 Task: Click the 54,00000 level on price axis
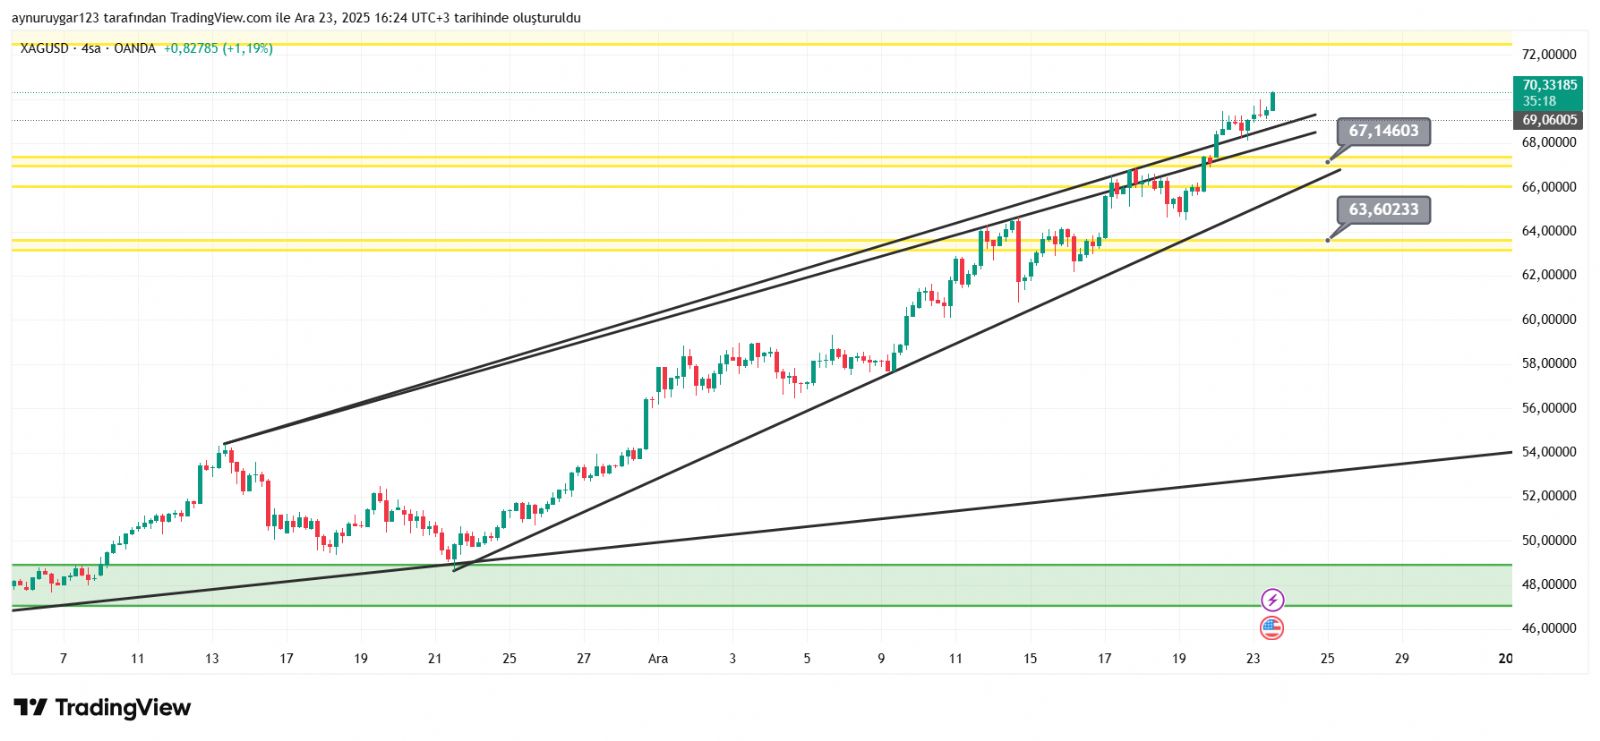pos(1549,452)
